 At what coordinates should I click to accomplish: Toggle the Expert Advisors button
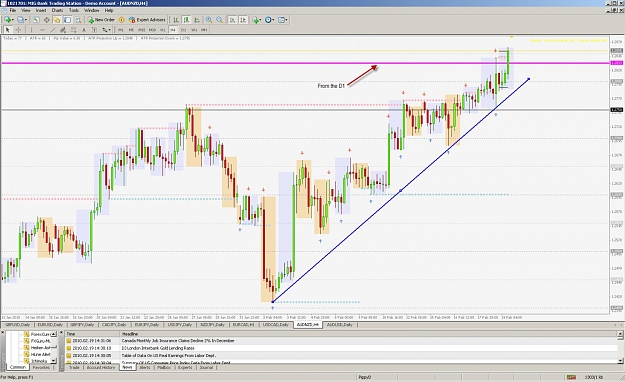coord(147,20)
